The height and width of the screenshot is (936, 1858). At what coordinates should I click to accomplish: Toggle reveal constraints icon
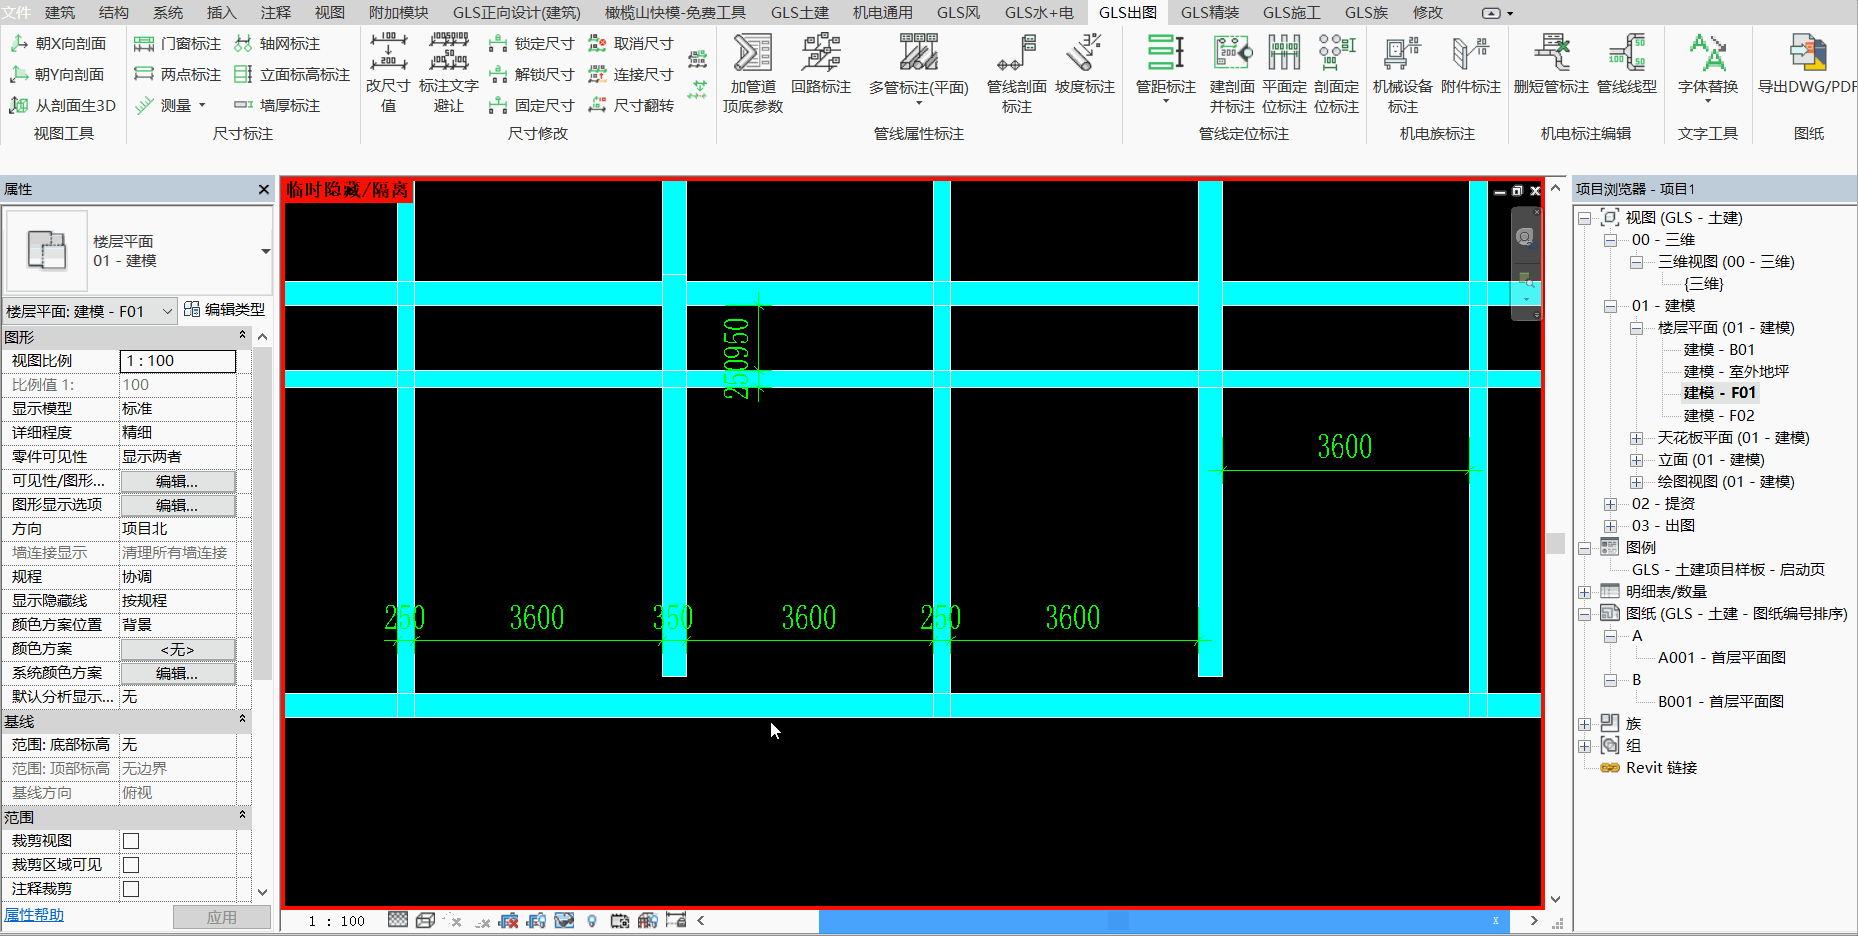click(676, 920)
